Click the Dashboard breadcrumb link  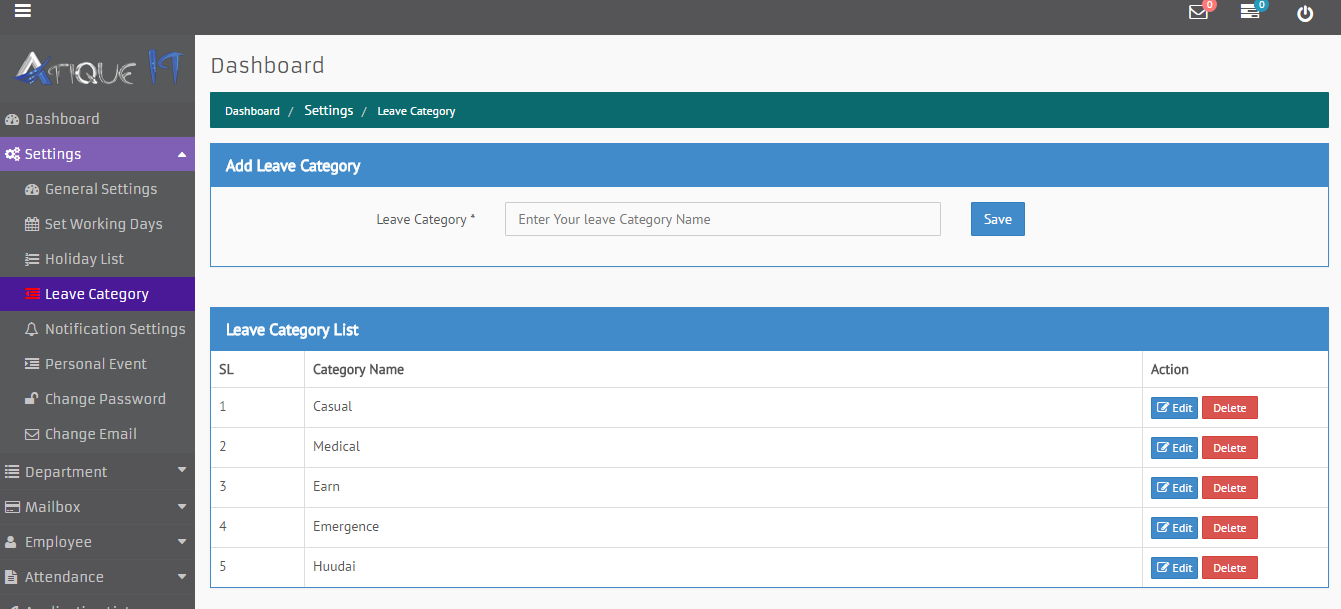click(x=252, y=111)
